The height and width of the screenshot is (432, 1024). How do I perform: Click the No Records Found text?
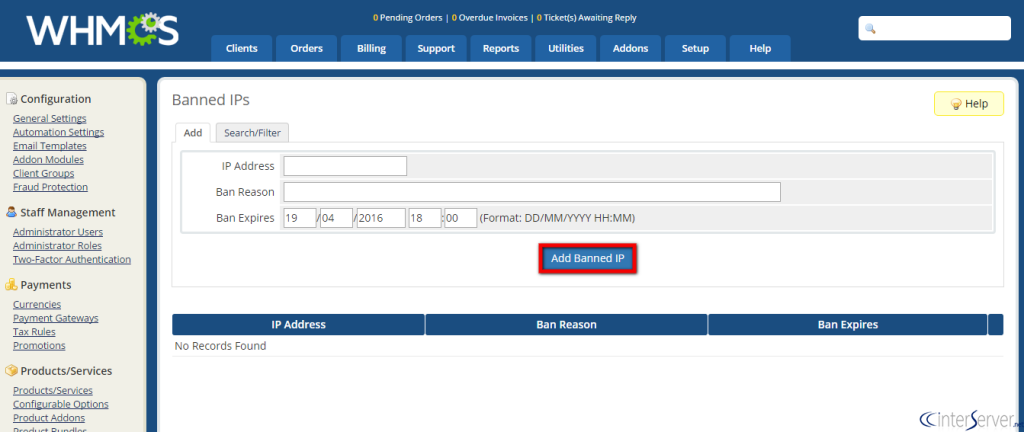coord(220,346)
